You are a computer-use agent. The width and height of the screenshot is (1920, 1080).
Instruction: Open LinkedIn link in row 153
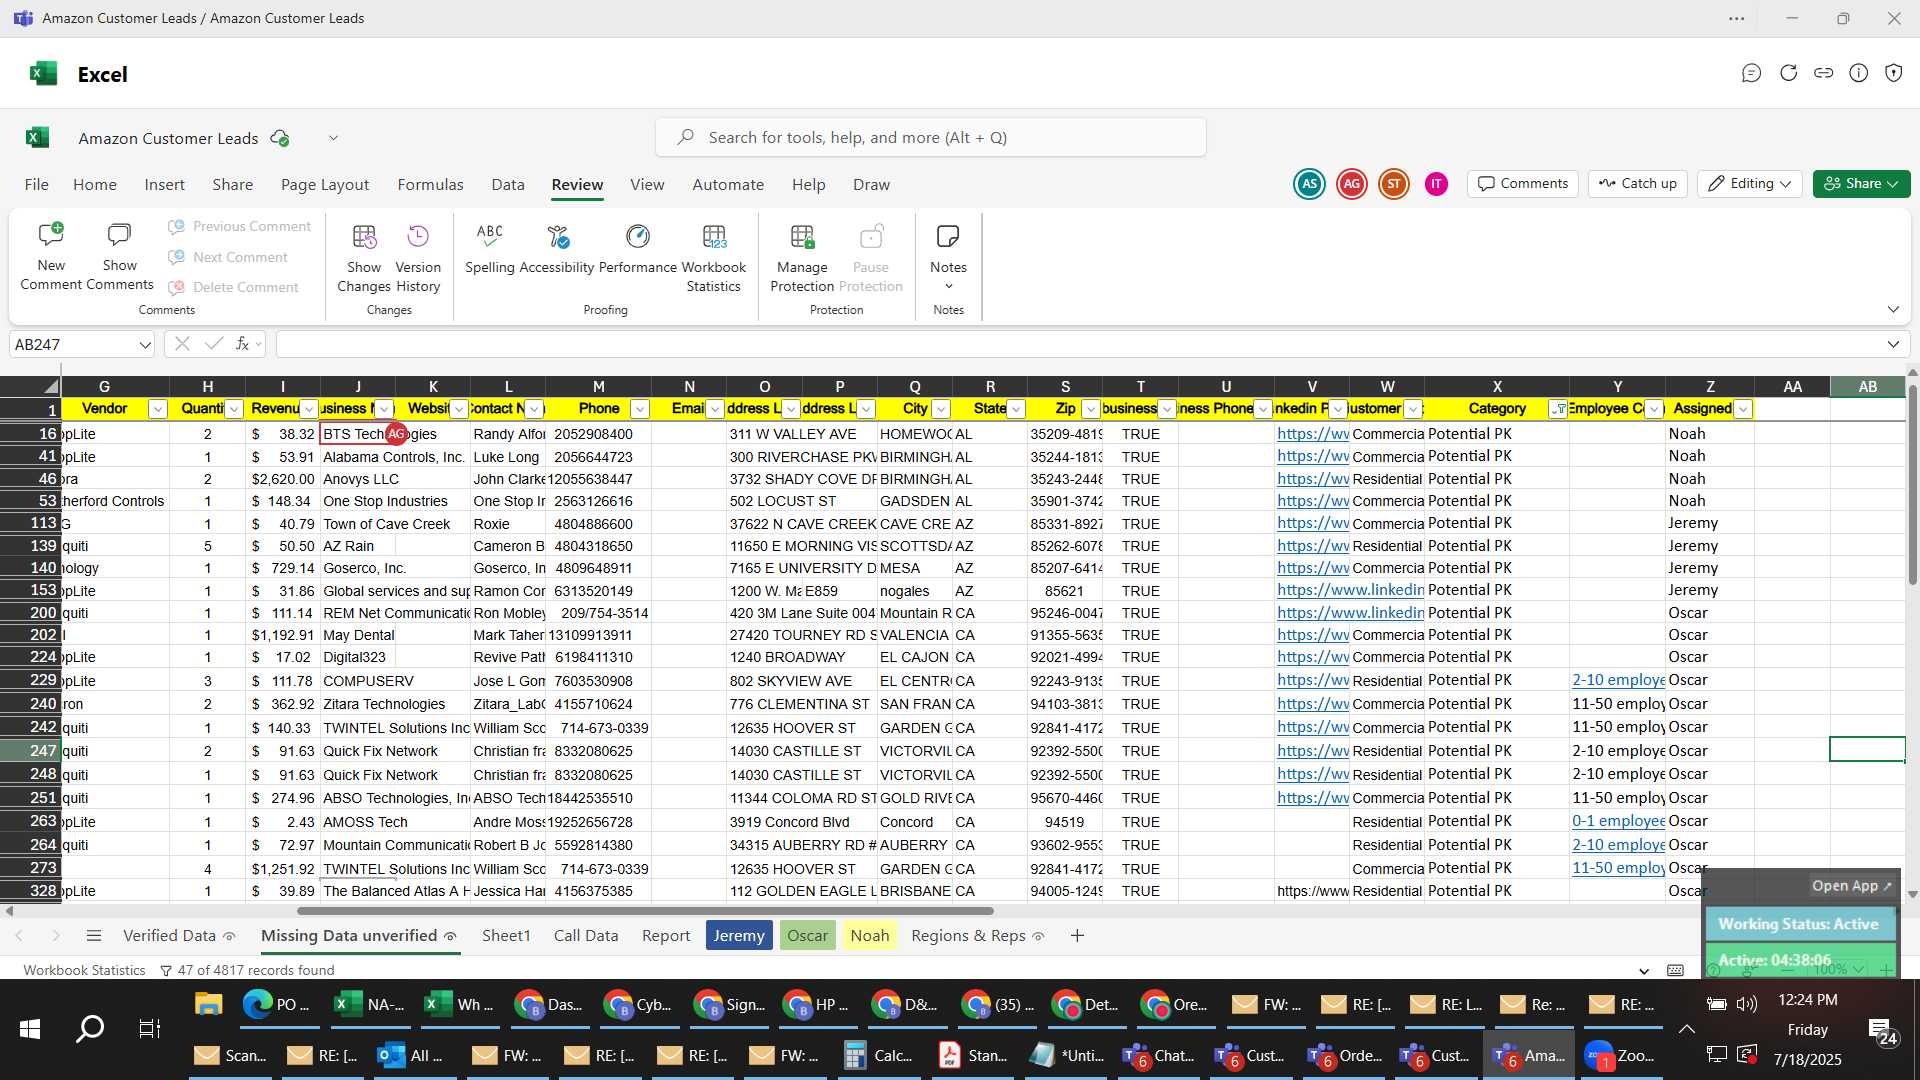click(x=1350, y=591)
